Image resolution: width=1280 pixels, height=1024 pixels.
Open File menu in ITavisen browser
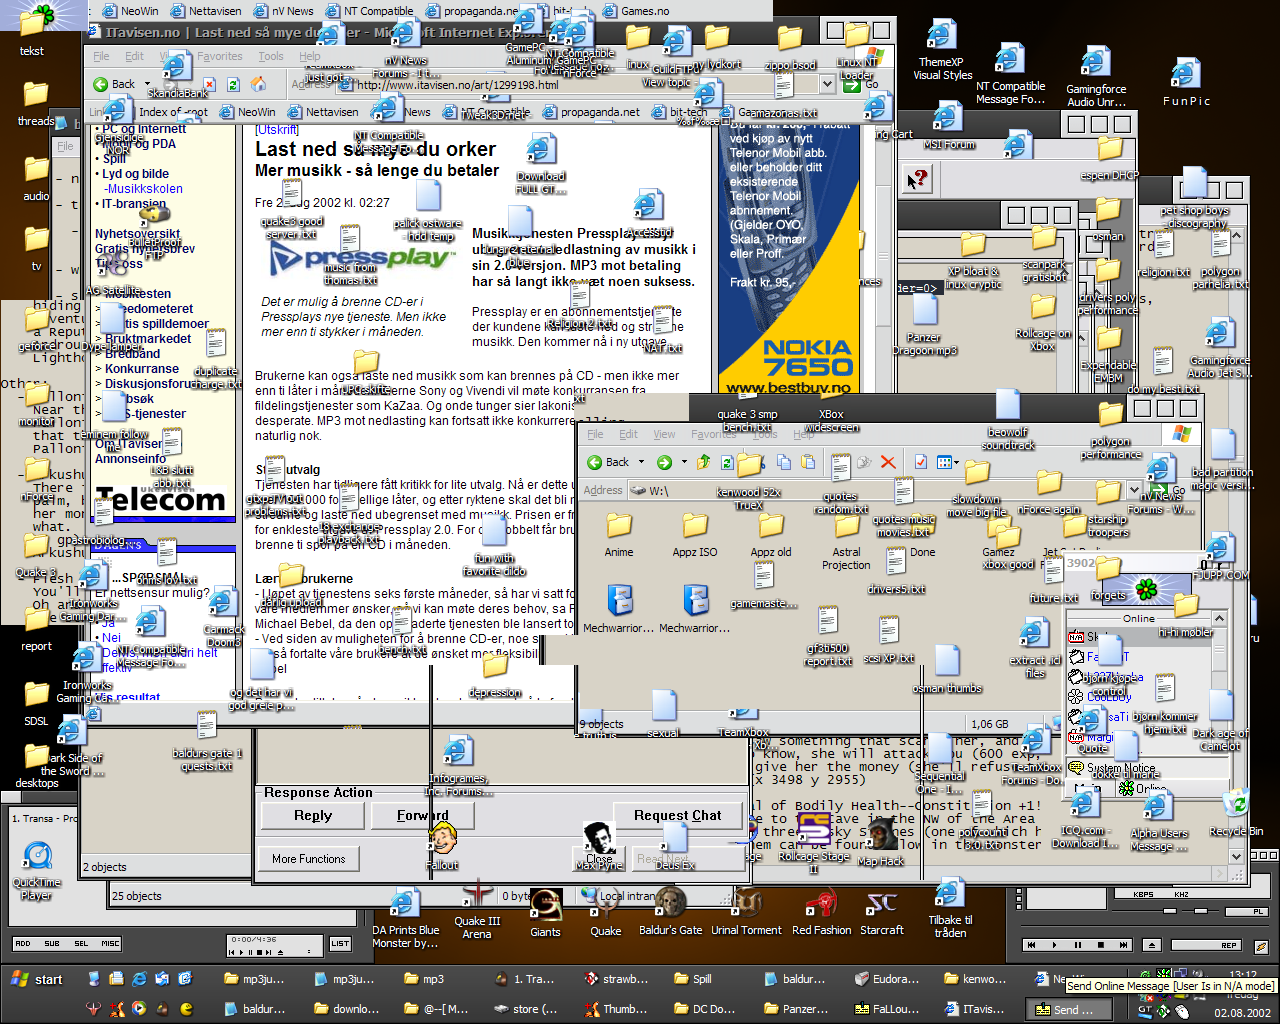pyautogui.click(x=102, y=56)
